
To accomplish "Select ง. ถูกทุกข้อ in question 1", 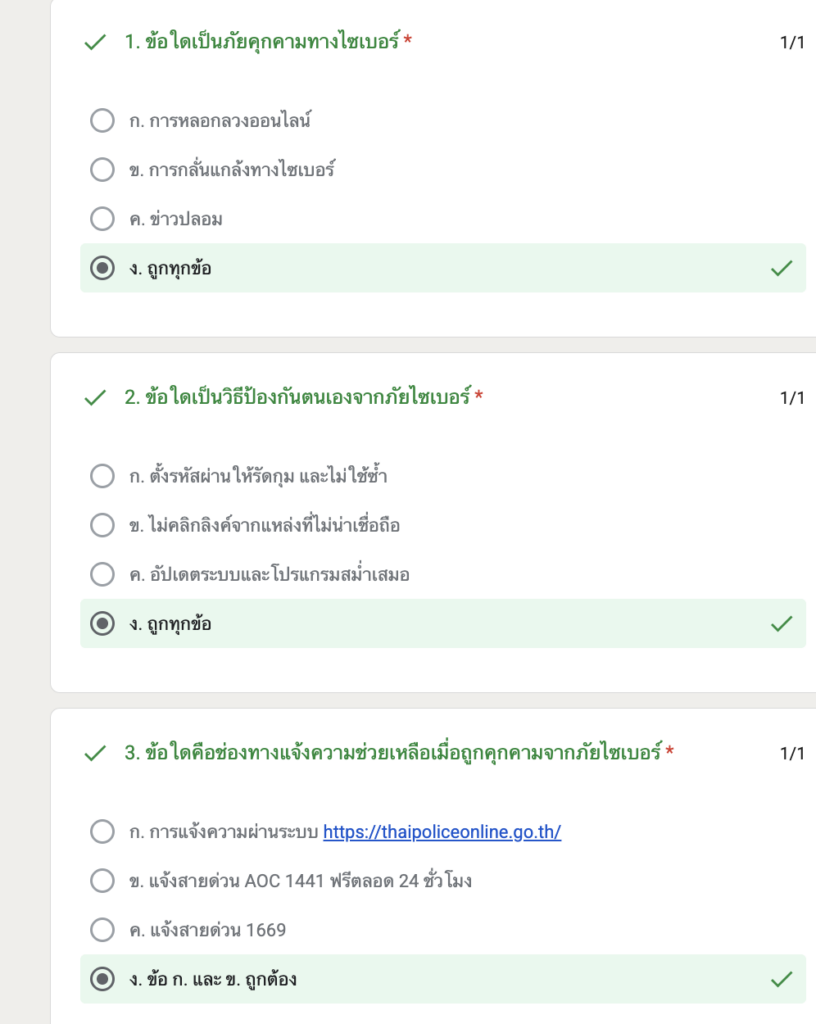I will 102,268.
